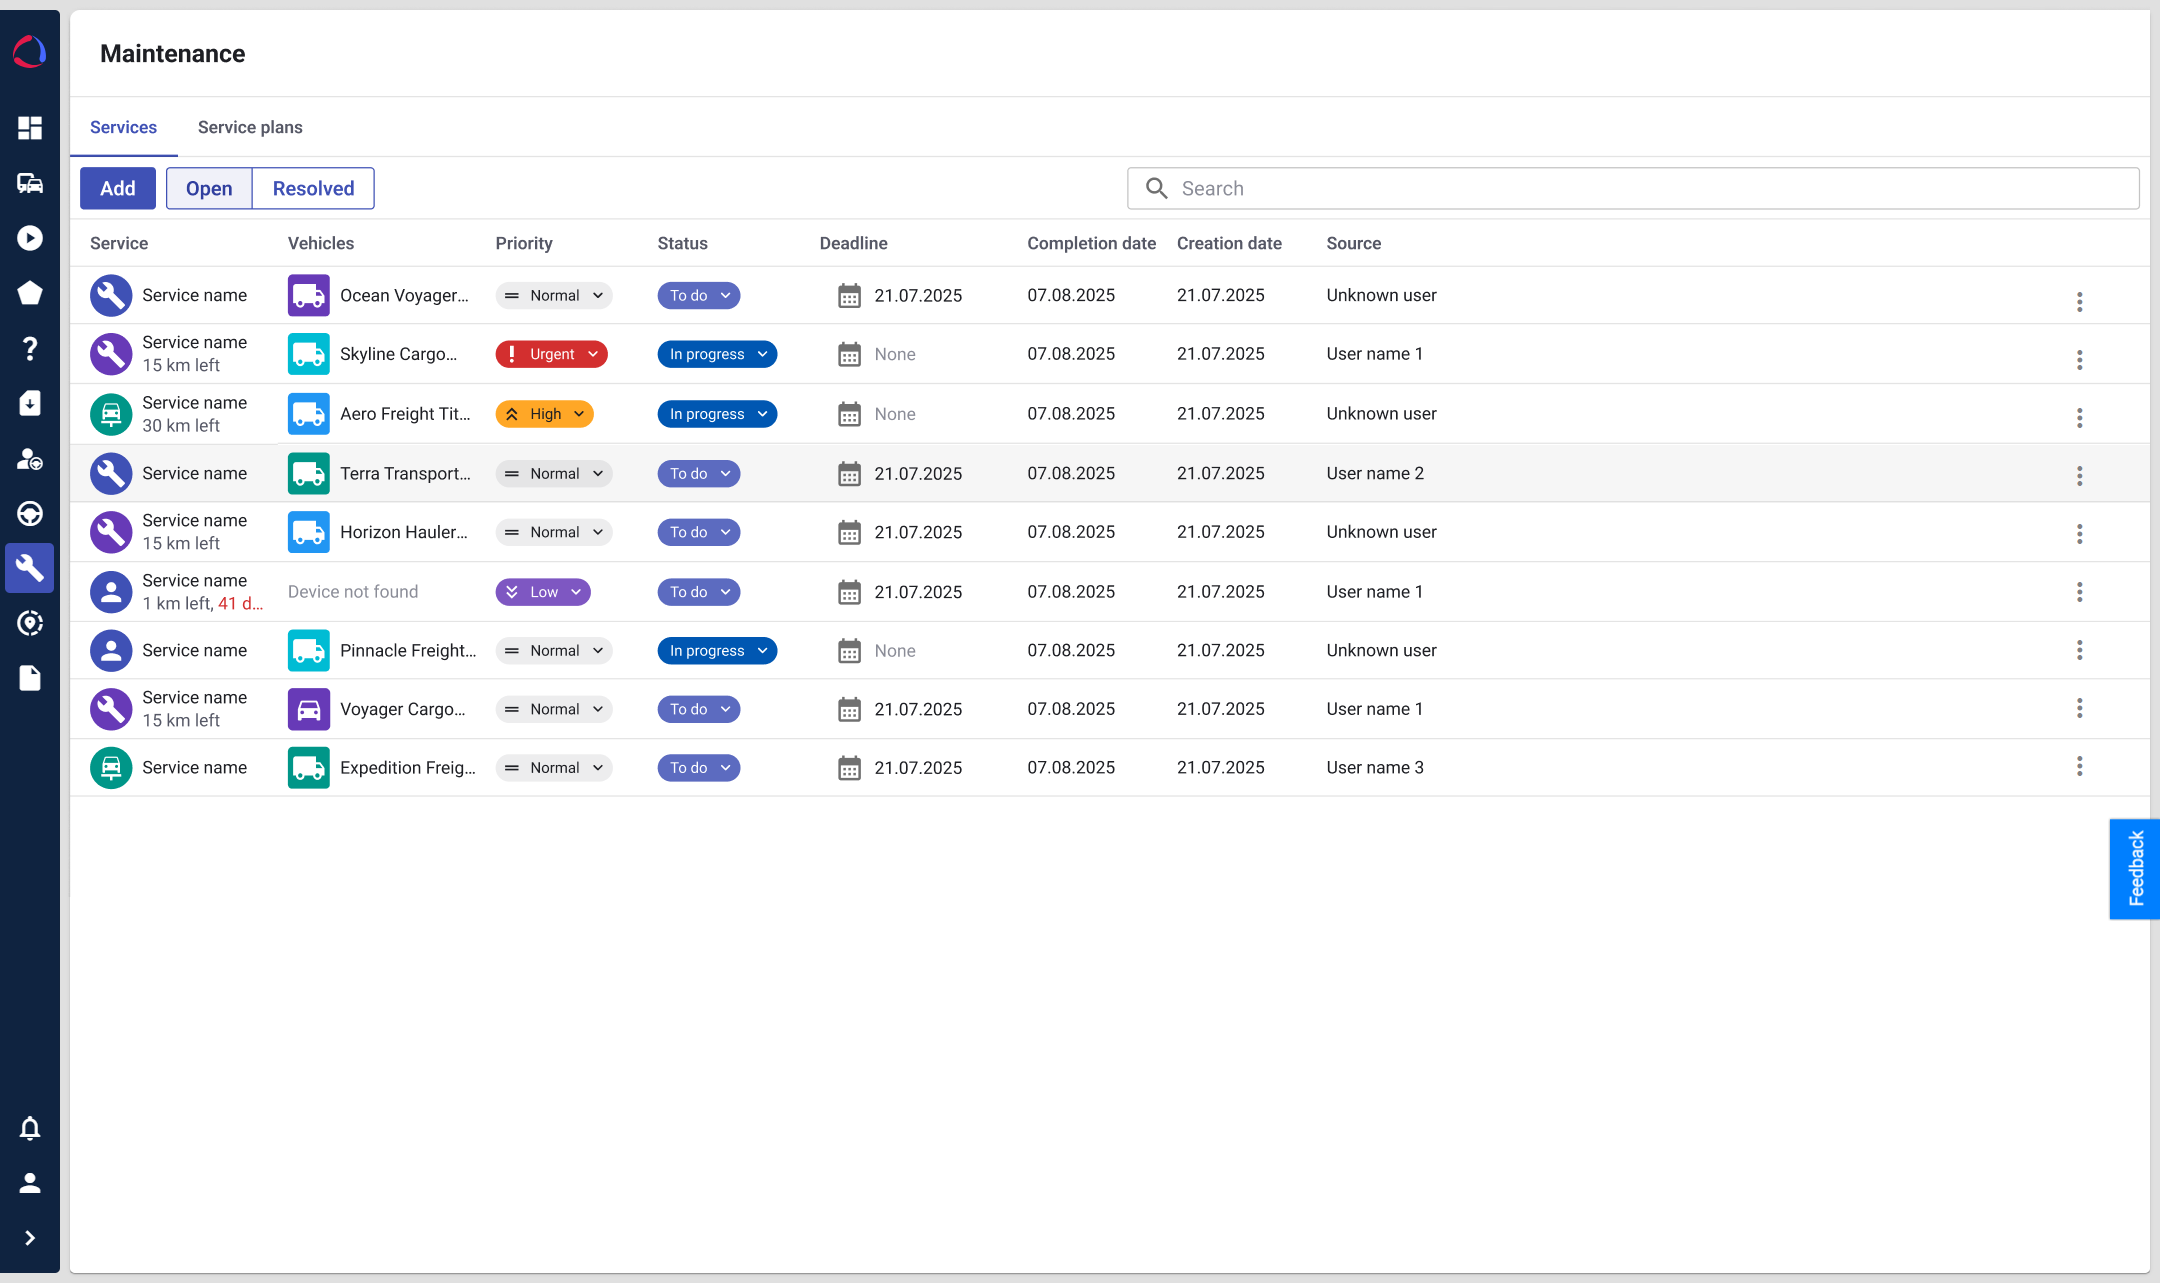
Task: Select the Open filter toggle
Action: coord(209,188)
